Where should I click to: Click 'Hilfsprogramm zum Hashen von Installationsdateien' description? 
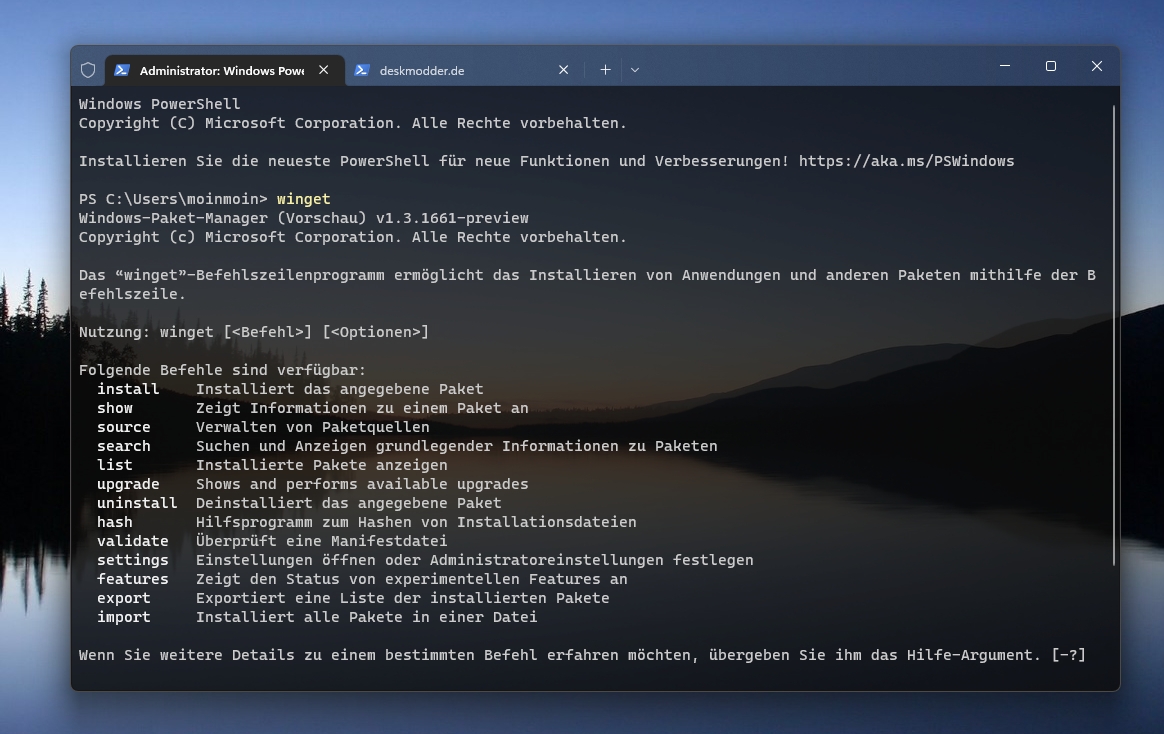416,522
